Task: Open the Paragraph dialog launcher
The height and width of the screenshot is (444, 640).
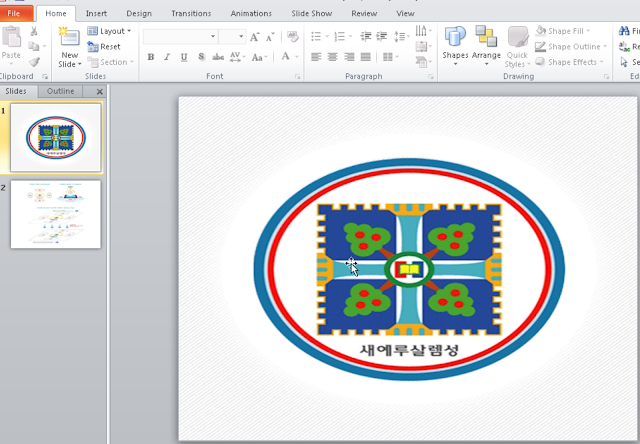Action: (431, 77)
